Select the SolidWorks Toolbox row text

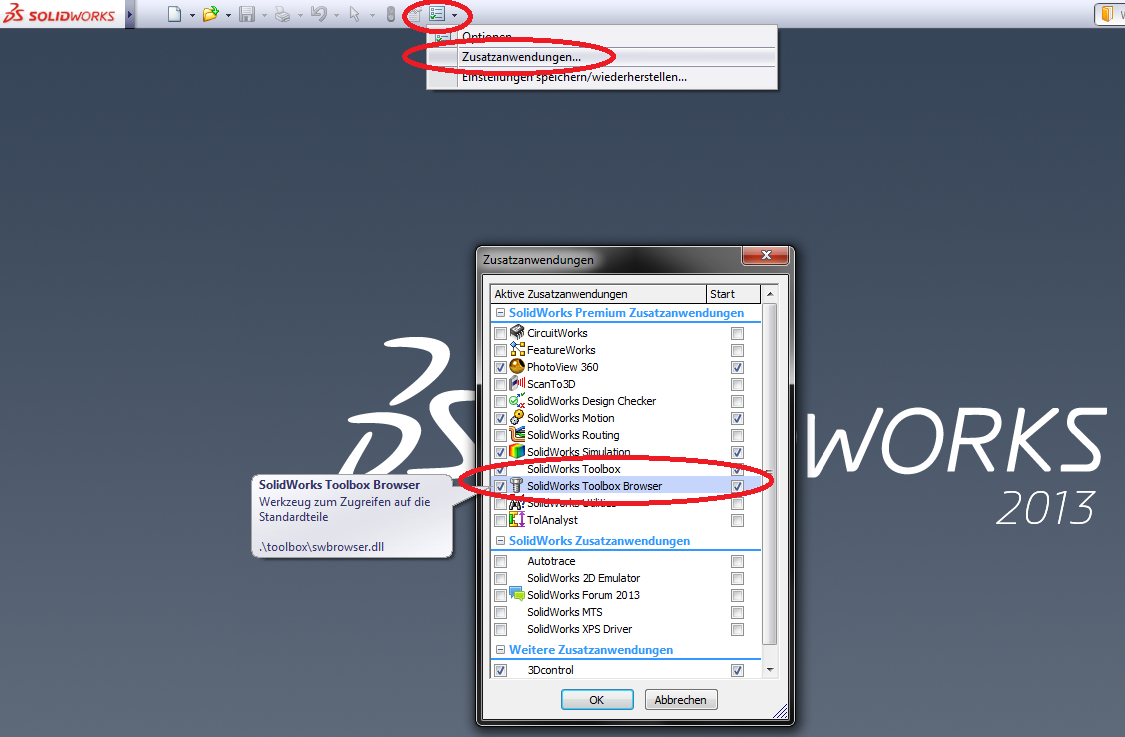point(574,469)
